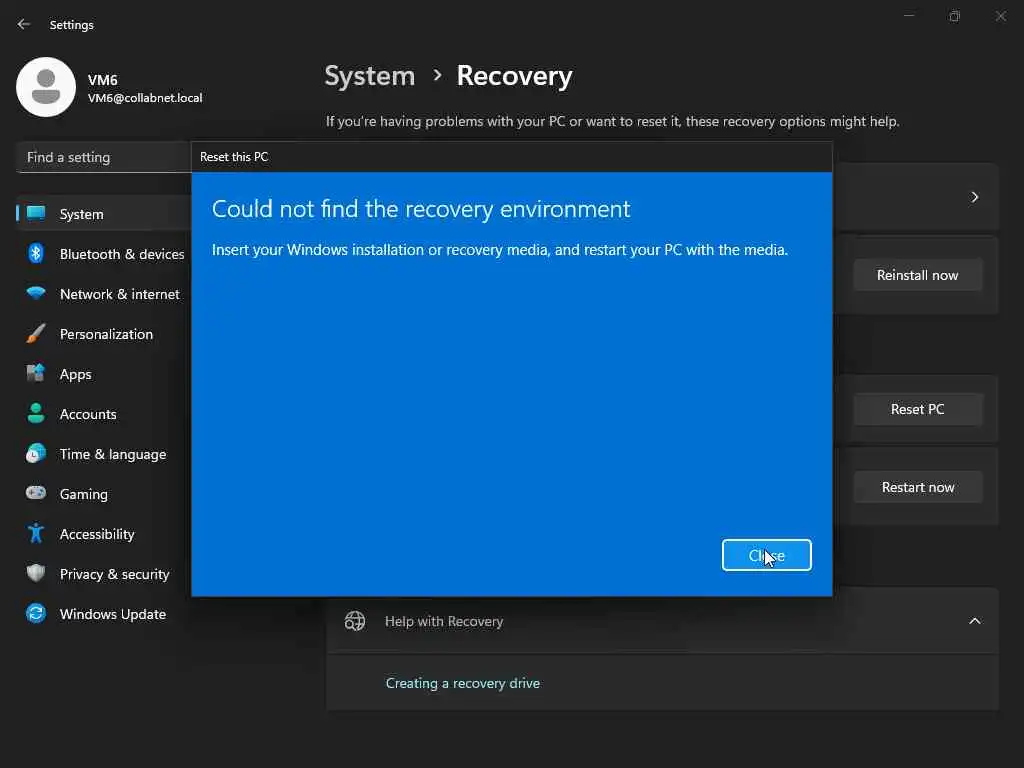1024x768 pixels.
Task: Click the globe icon beside Help with Recovery
Action: tap(355, 621)
